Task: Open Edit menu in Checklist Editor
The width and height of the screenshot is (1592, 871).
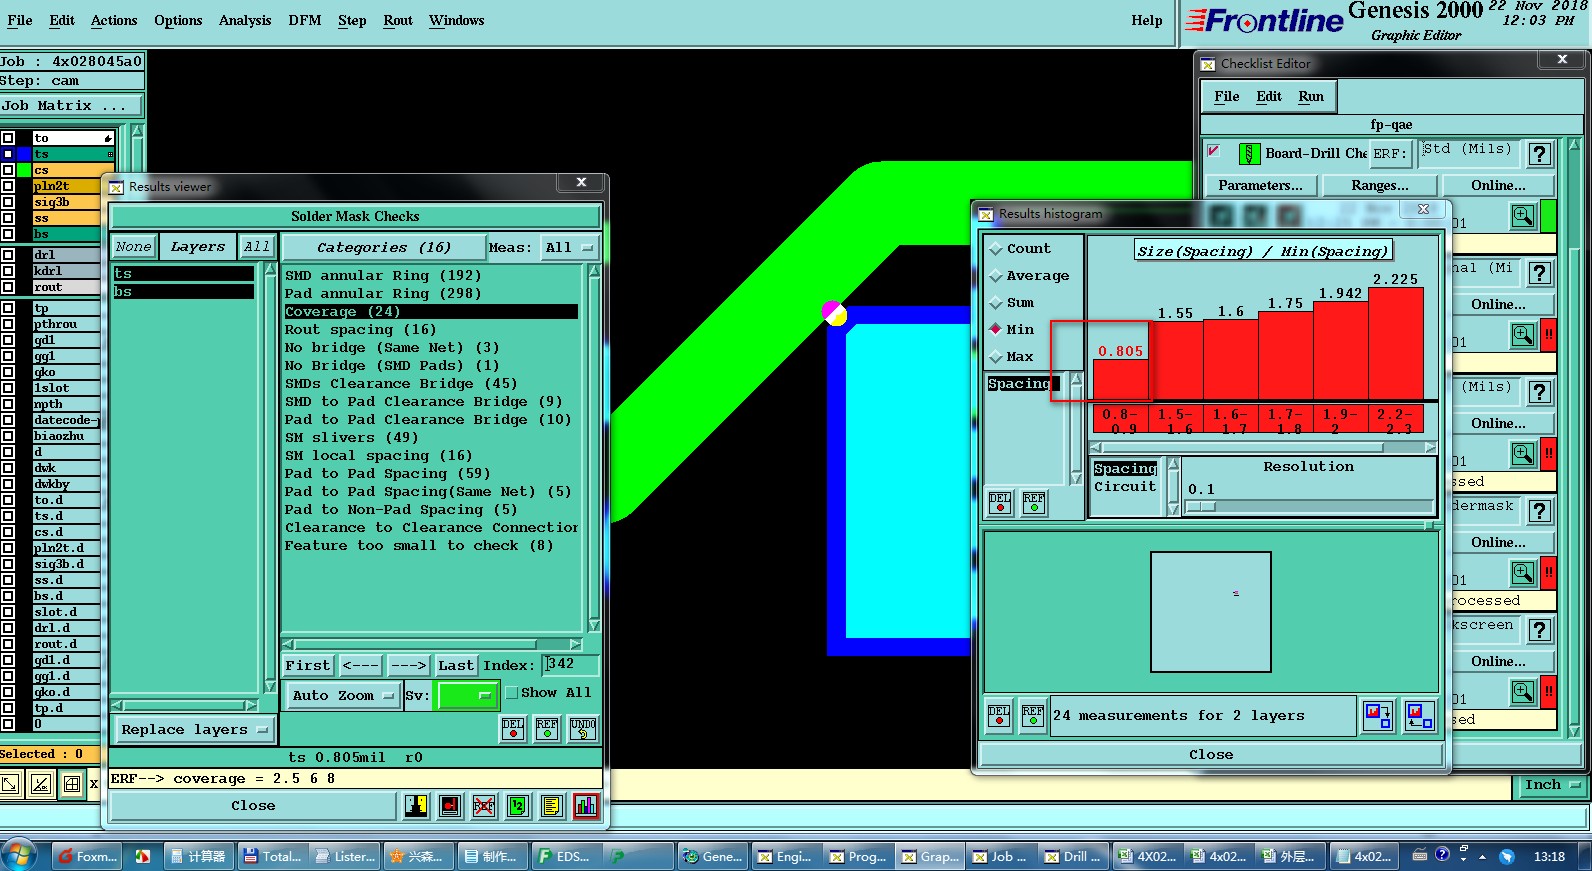Action: point(1269,96)
